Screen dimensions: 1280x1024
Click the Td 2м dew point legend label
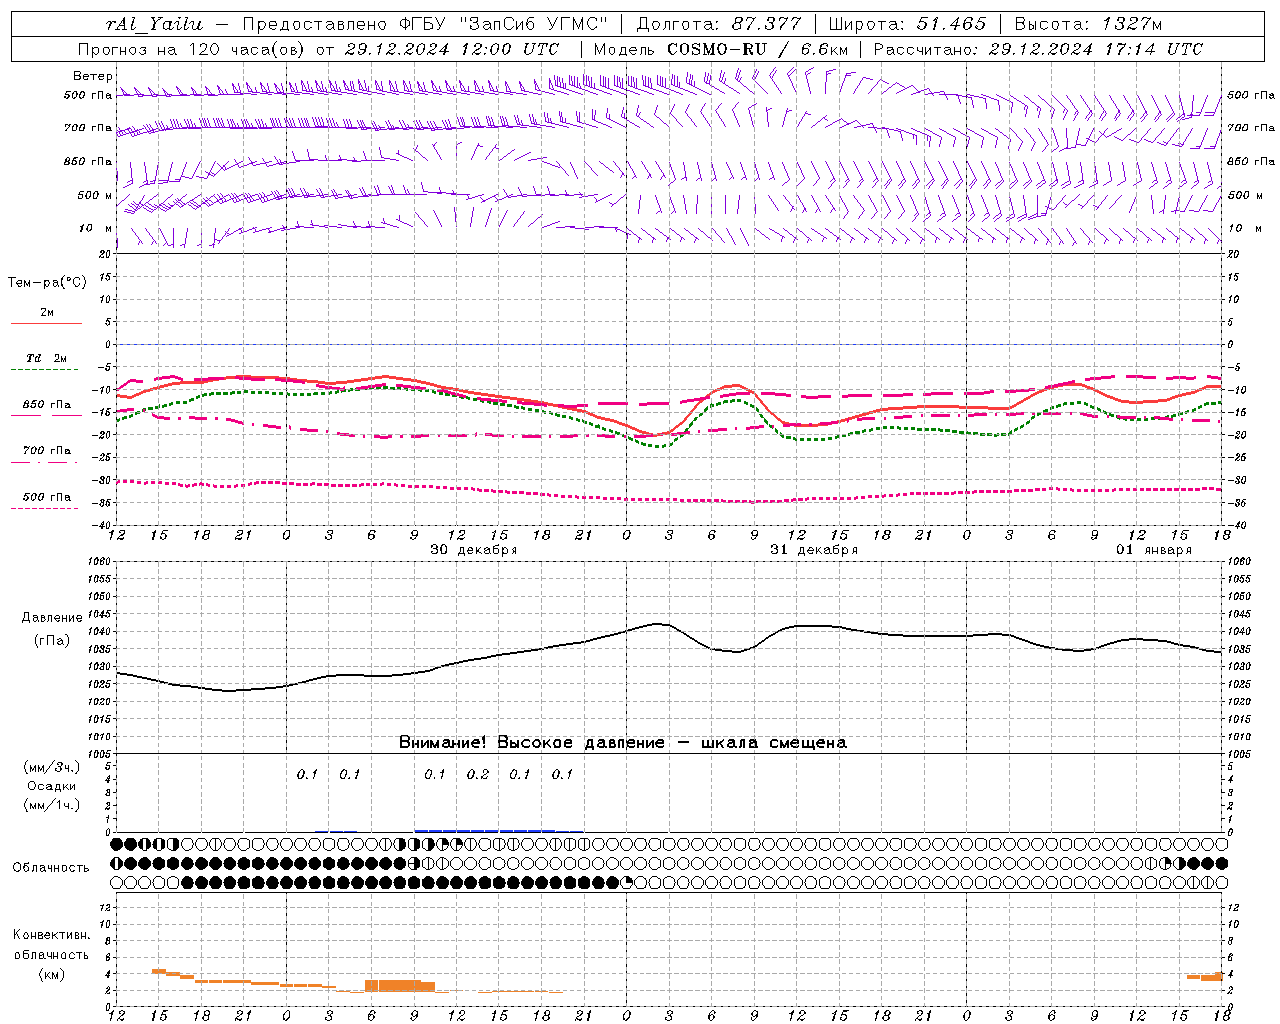pos(46,358)
